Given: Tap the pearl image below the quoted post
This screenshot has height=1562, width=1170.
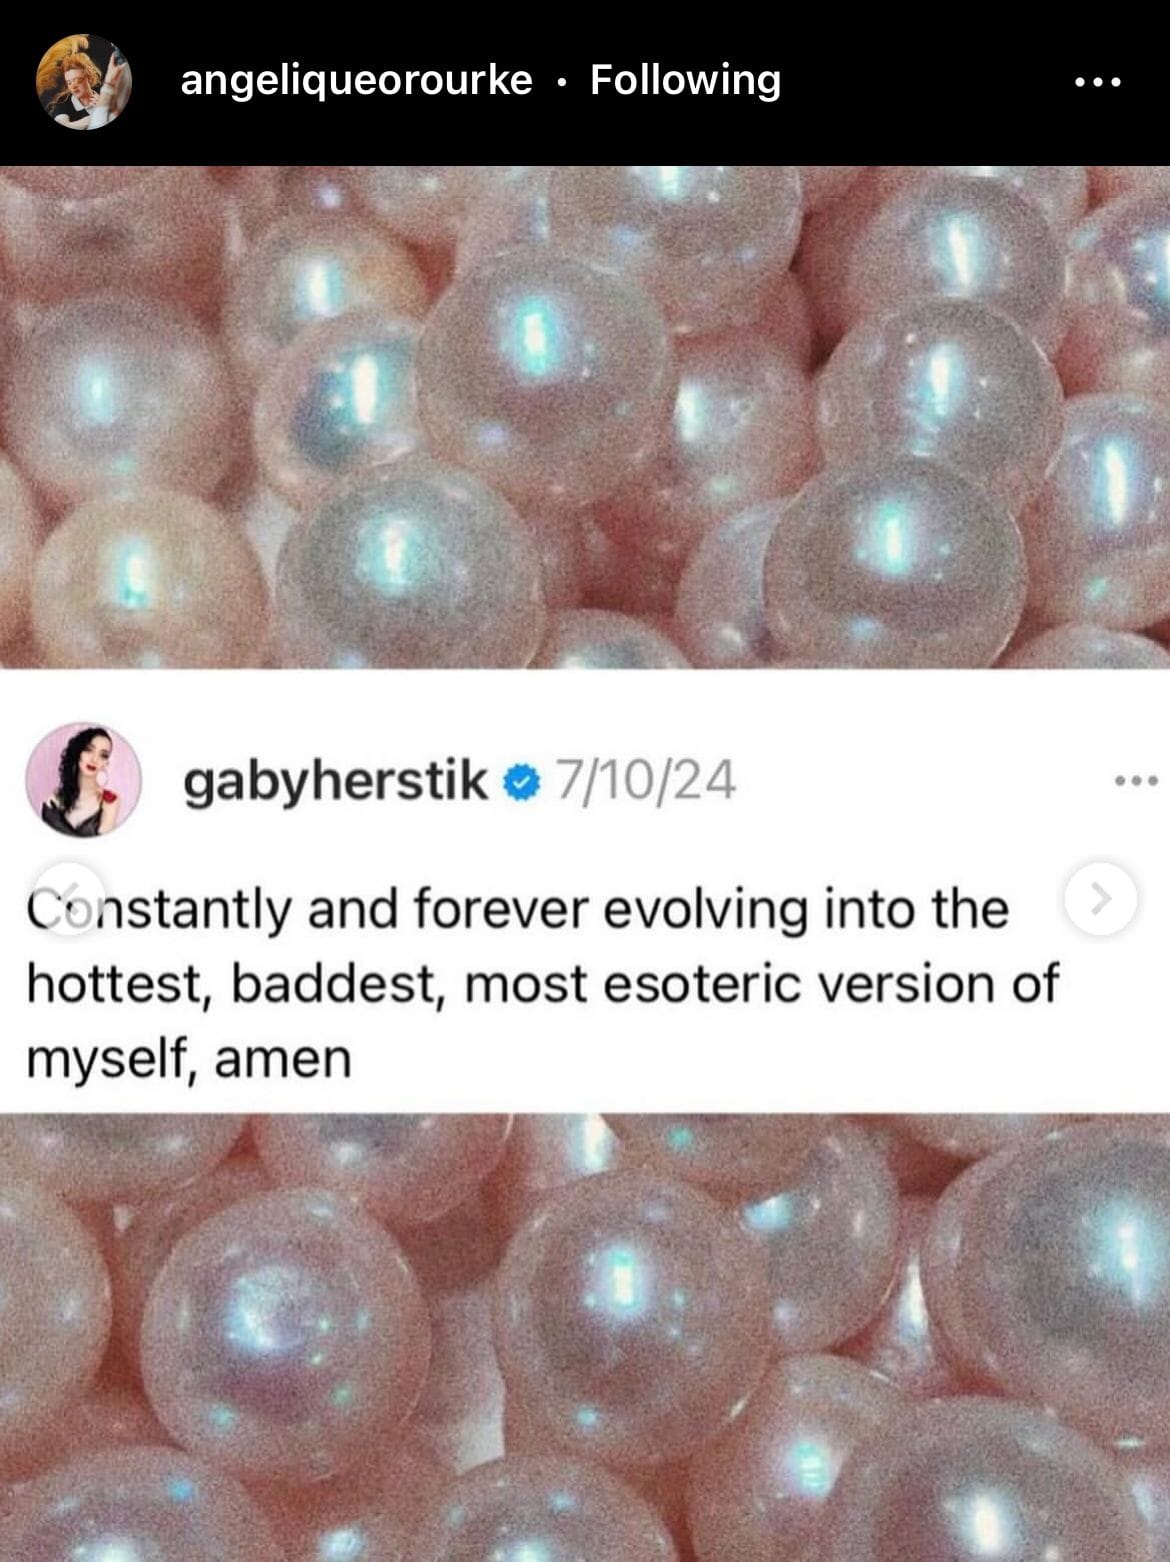Looking at the screenshot, I should click(585, 1338).
